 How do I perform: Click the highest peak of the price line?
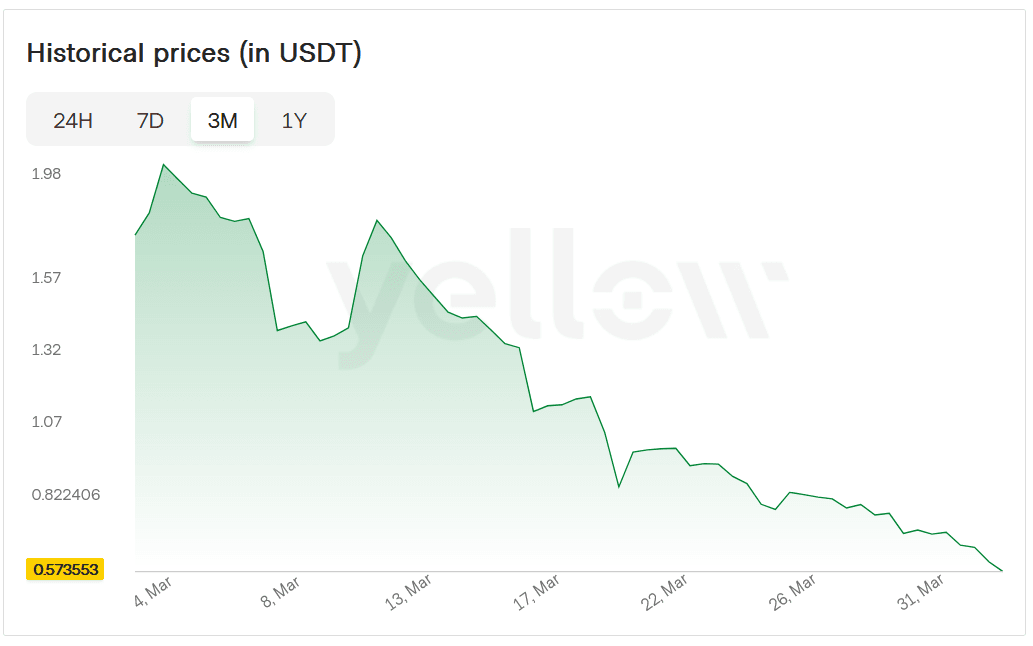coord(164,165)
